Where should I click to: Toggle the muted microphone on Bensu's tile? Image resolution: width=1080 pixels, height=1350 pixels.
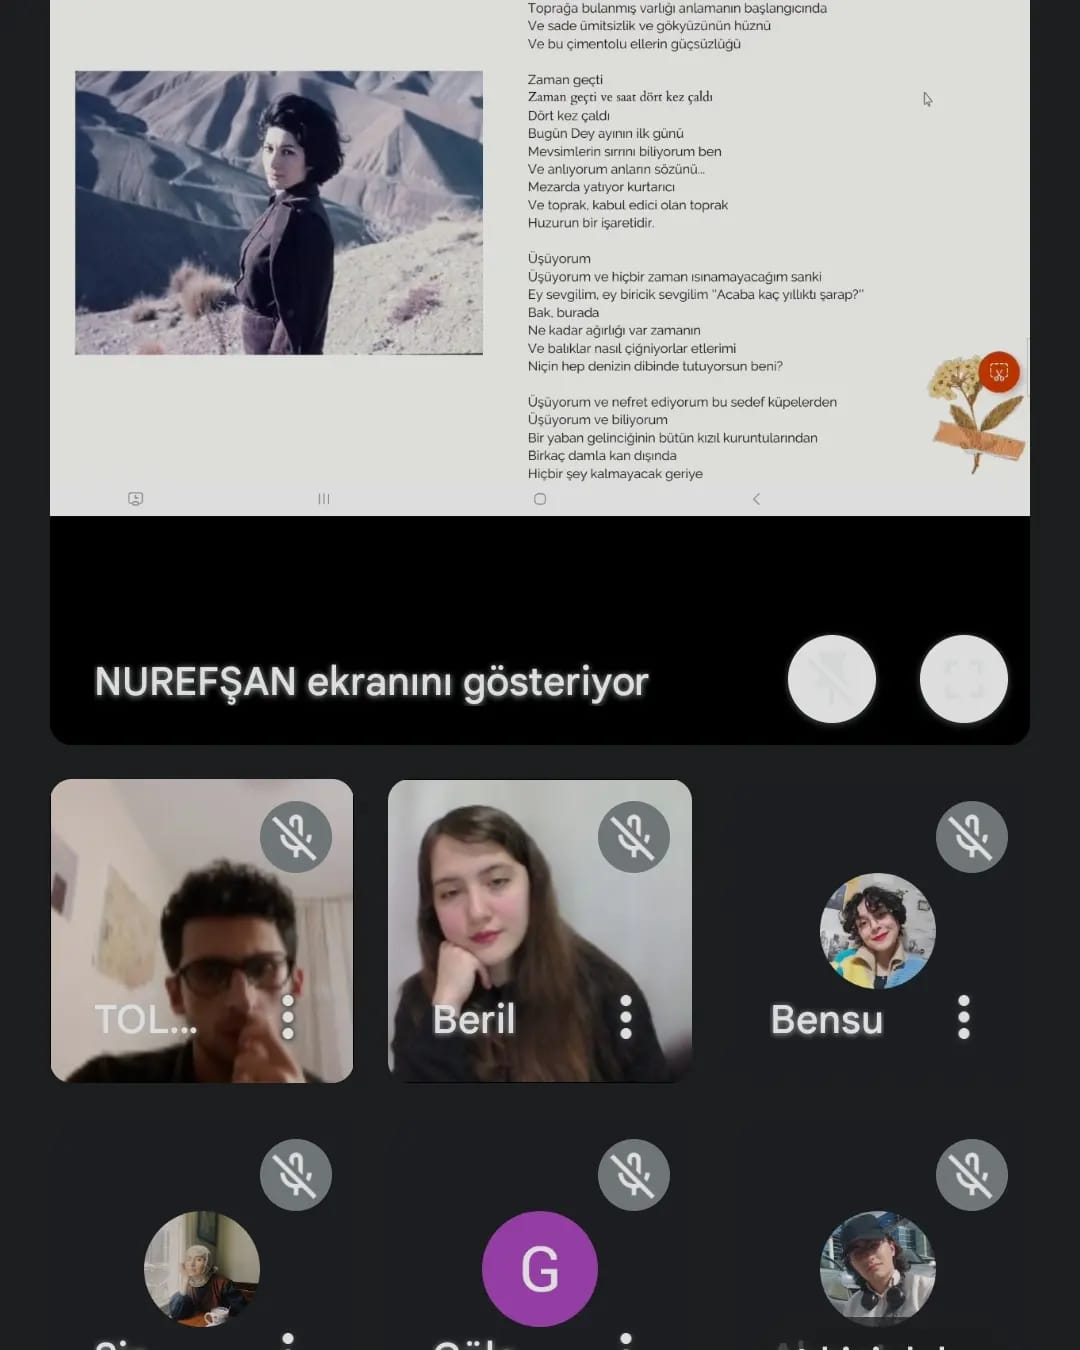click(971, 837)
